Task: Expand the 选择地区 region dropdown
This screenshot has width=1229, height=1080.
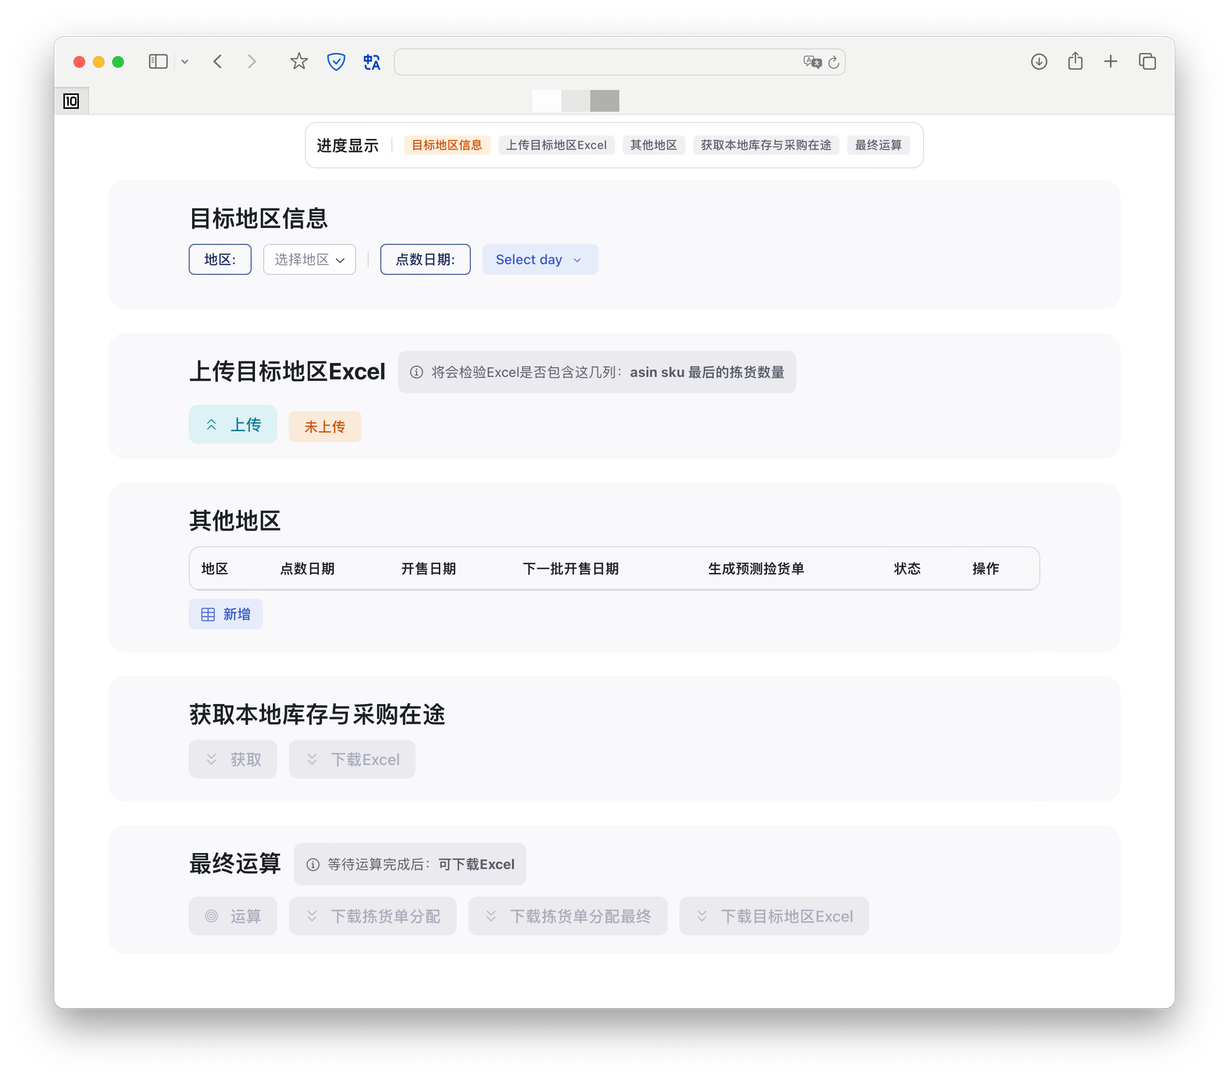Action: point(309,260)
